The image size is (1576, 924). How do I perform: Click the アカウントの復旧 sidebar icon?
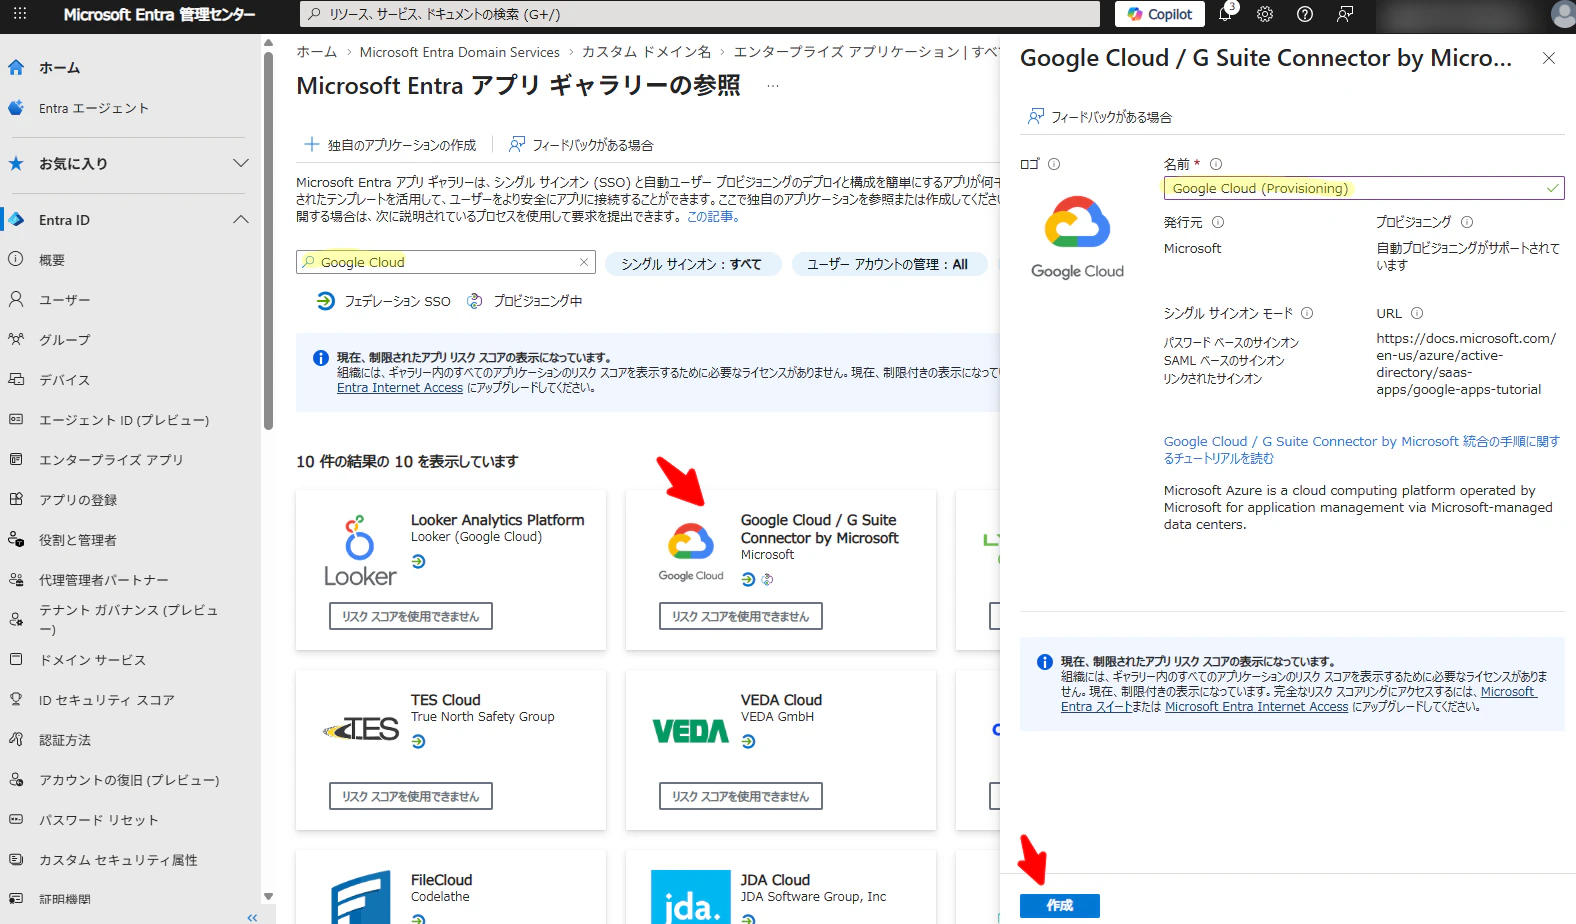point(16,780)
